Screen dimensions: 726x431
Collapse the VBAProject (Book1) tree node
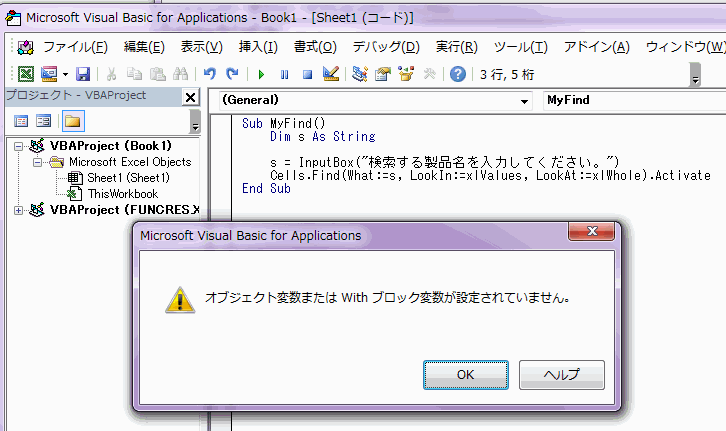[18, 146]
